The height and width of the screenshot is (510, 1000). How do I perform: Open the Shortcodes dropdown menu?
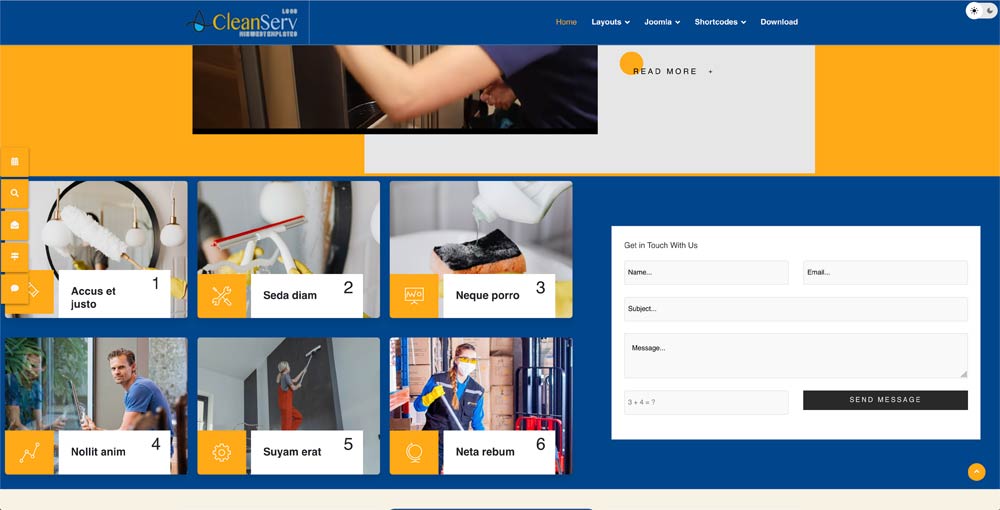pyautogui.click(x=720, y=22)
